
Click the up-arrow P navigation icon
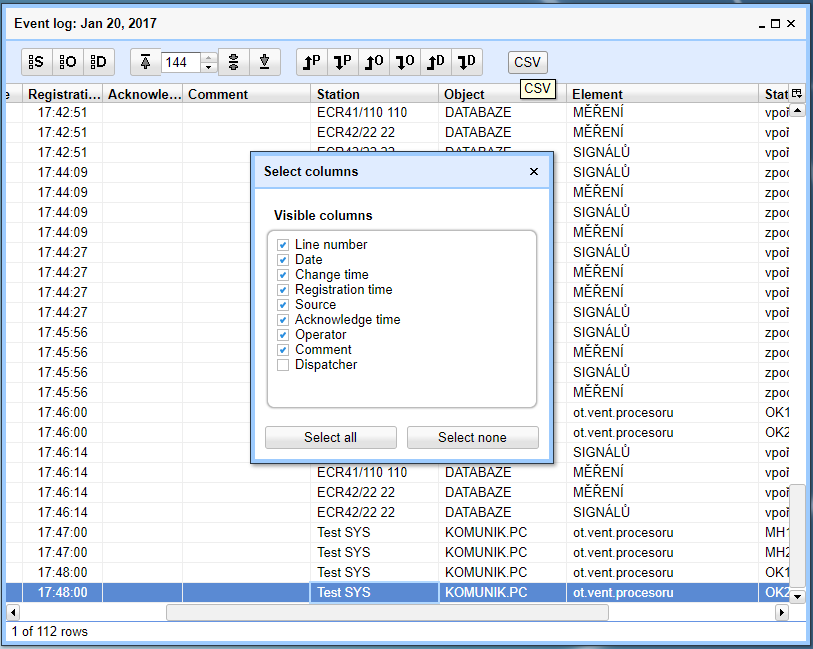coord(312,62)
